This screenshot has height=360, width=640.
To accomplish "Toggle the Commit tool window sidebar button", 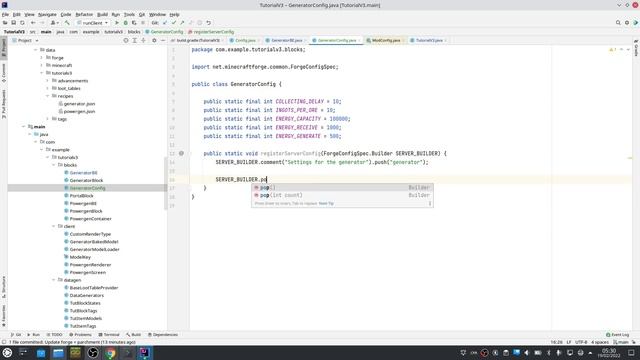I will (x=4, y=73).
